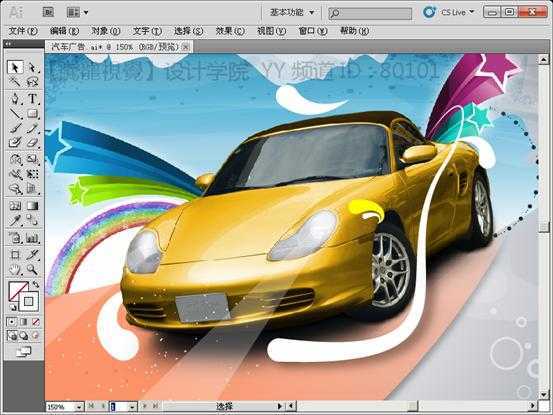Screen dimensions: 553x415
Task: Open the 帮助(H) menu
Action: tap(354, 31)
